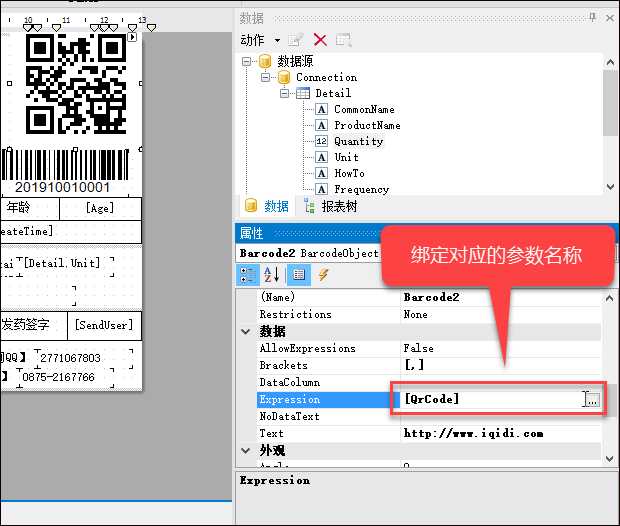Click the (Name) property row
620x526 pixels.
point(429,297)
